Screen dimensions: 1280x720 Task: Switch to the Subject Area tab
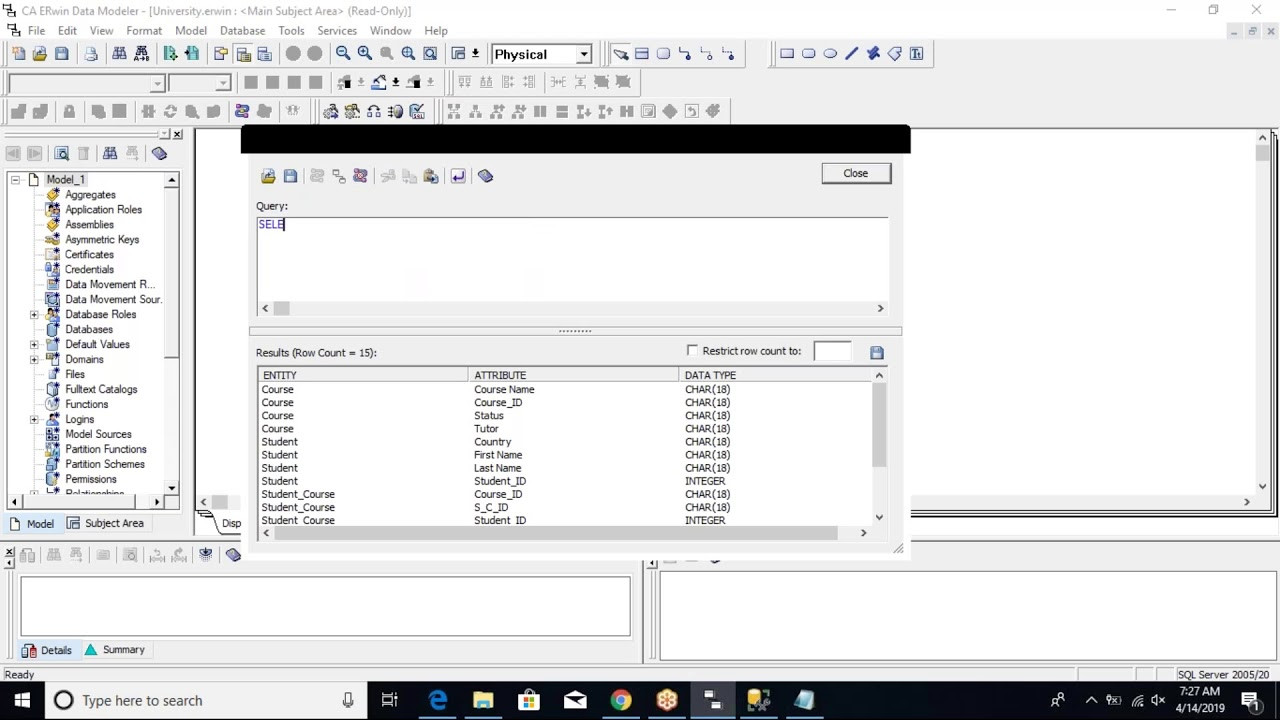pyautogui.click(x=105, y=523)
